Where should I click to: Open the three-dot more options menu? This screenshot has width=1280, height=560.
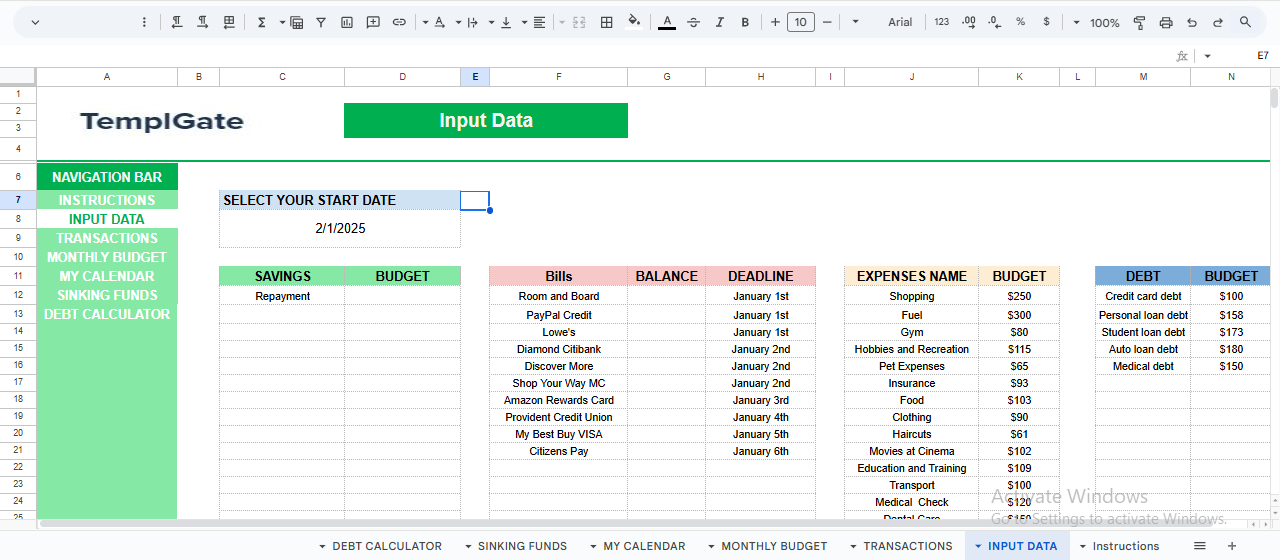[x=145, y=22]
